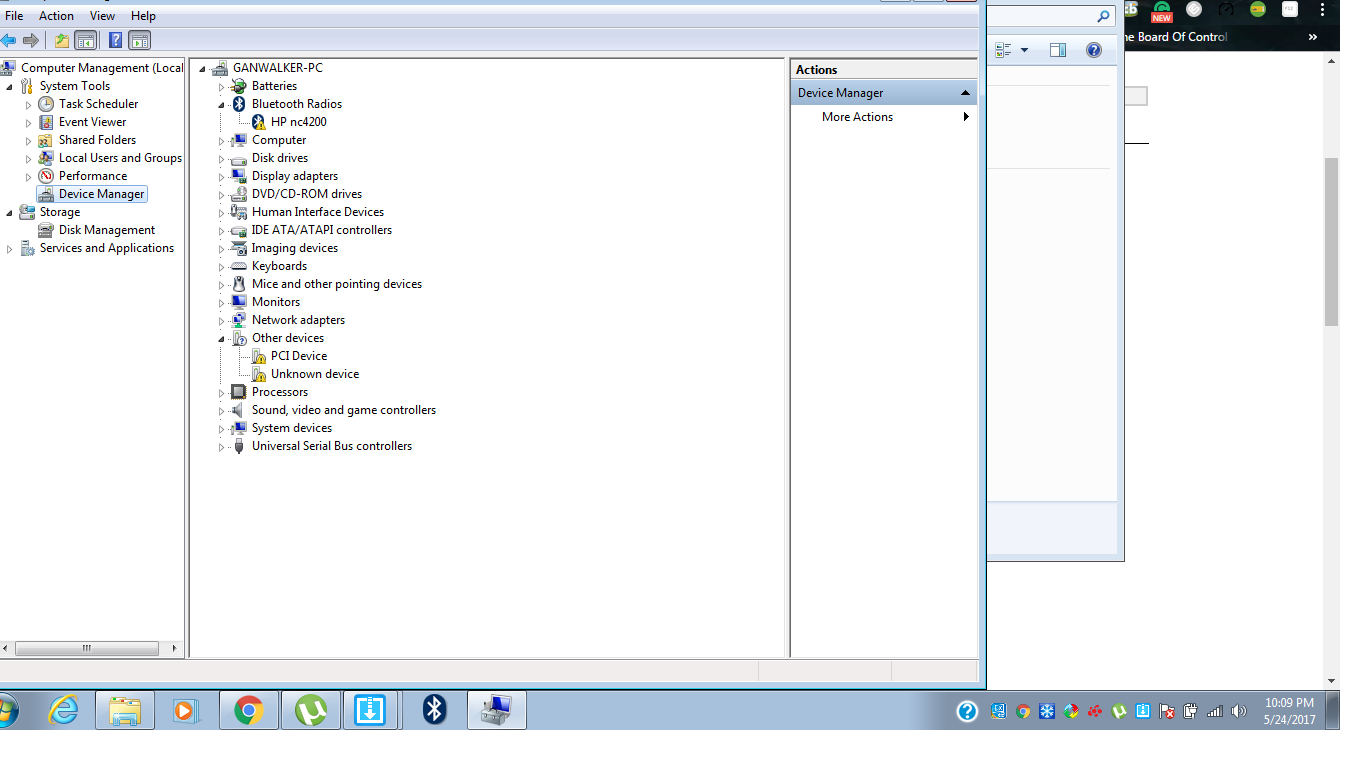The image size is (1366, 768).
Task: Select the GANWALKER-PC root node
Action: pyautogui.click(x=278, y=68)
